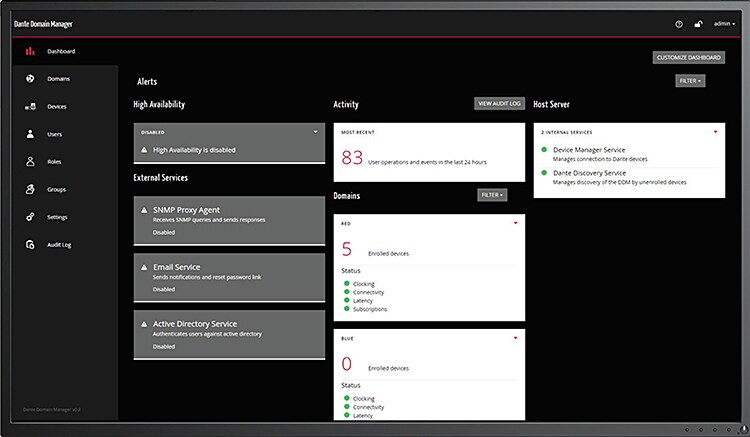The width and height of the screenshot is (750, 437).
Task: Click the CUSTOMIZE DASHBOARD button
Action: tap(688, 58)
